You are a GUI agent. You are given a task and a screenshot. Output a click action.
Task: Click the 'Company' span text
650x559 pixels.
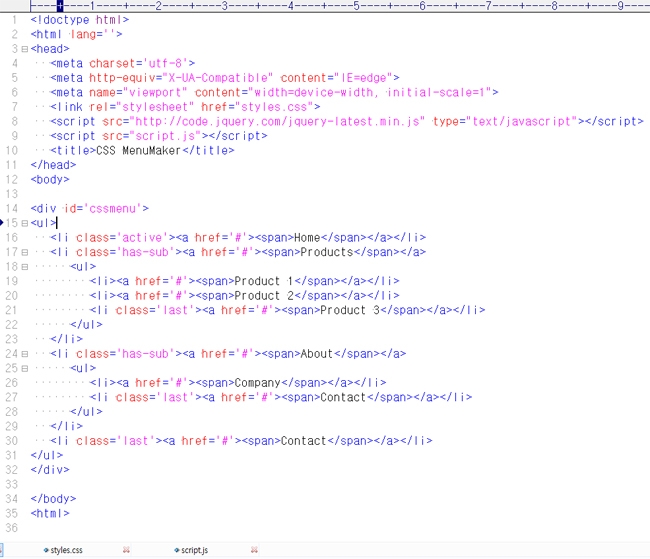(257, 383)
